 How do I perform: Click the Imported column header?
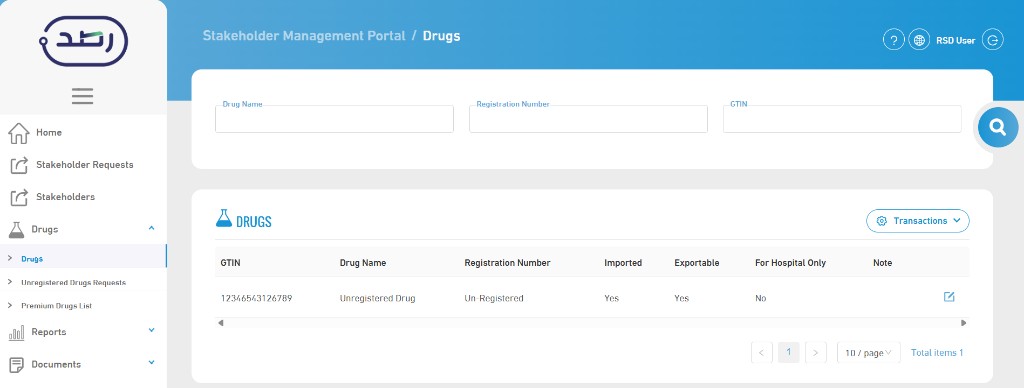pos(623,263)
